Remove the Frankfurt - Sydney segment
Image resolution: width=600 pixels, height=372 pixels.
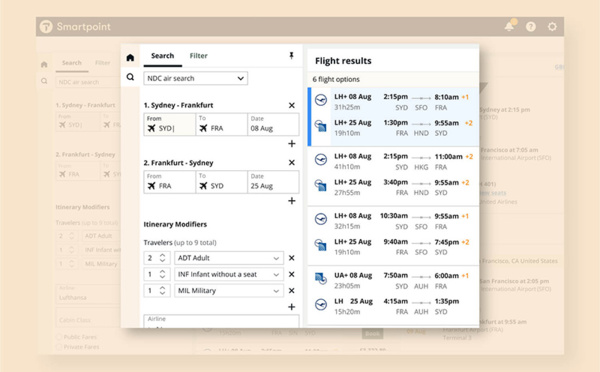click(x=292, y=163)
